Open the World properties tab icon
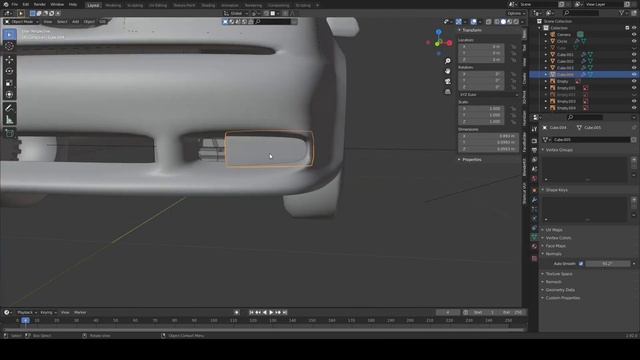Viewport: 640px width, 360px height. pos(534,179)
